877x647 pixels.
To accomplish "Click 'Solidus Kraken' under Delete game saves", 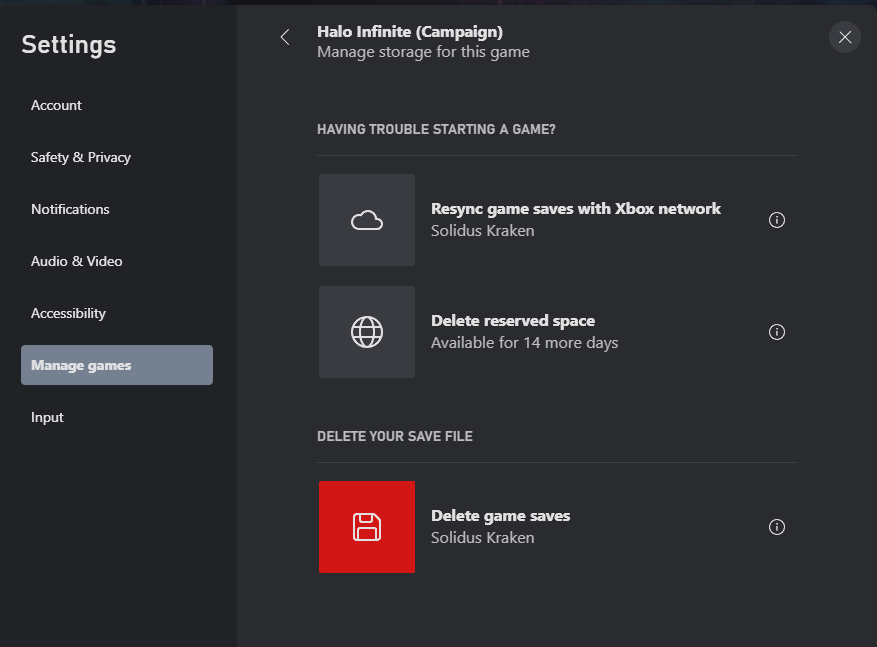I will pyautogui.click(x=483, y=538).
